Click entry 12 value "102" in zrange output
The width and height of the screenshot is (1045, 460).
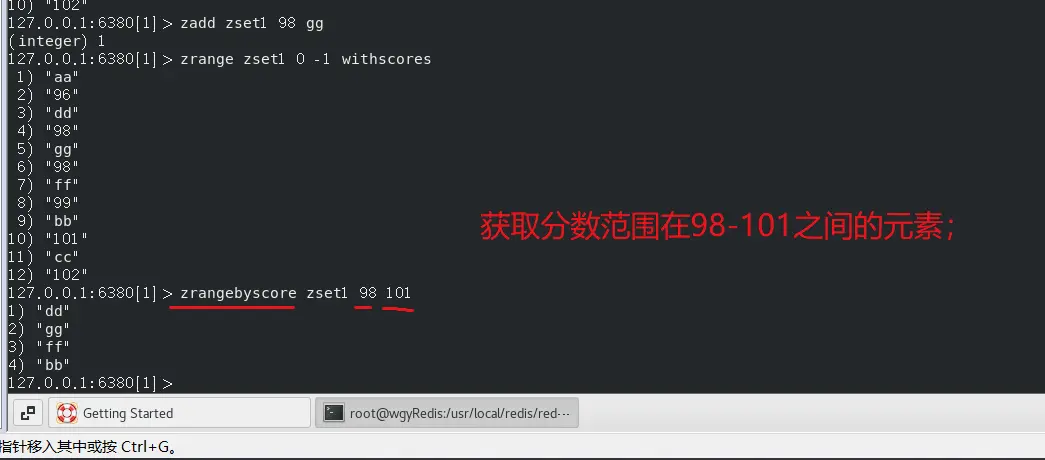tap(66, 275)
